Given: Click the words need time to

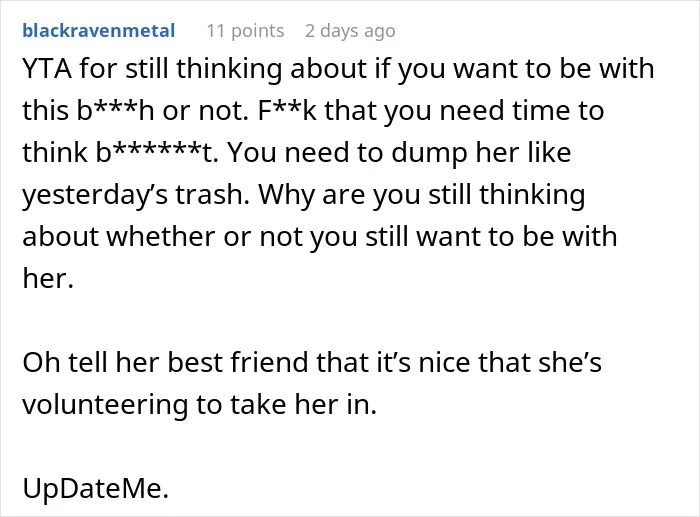Looking at the screenshot, I should 521,110.
